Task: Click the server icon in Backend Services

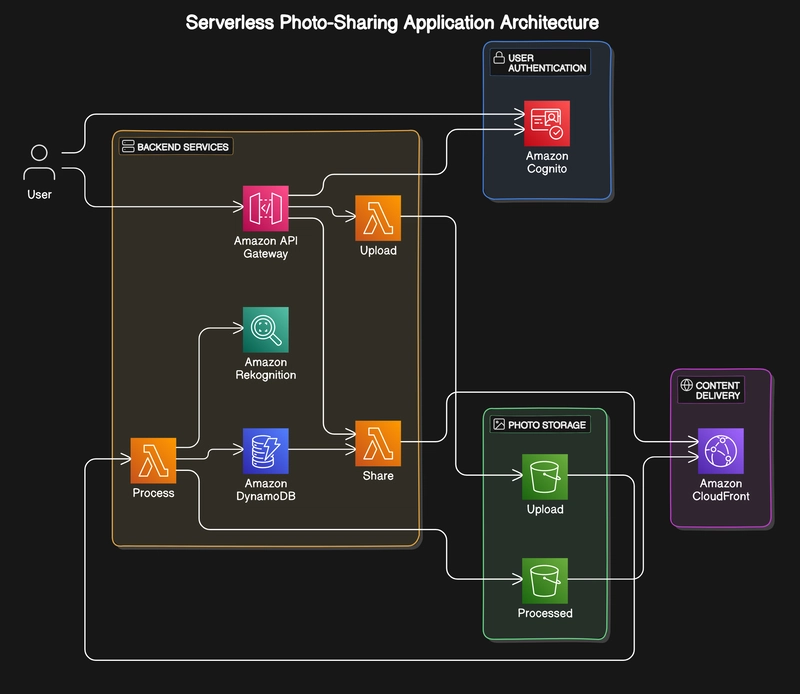Action: click(128, 146)
